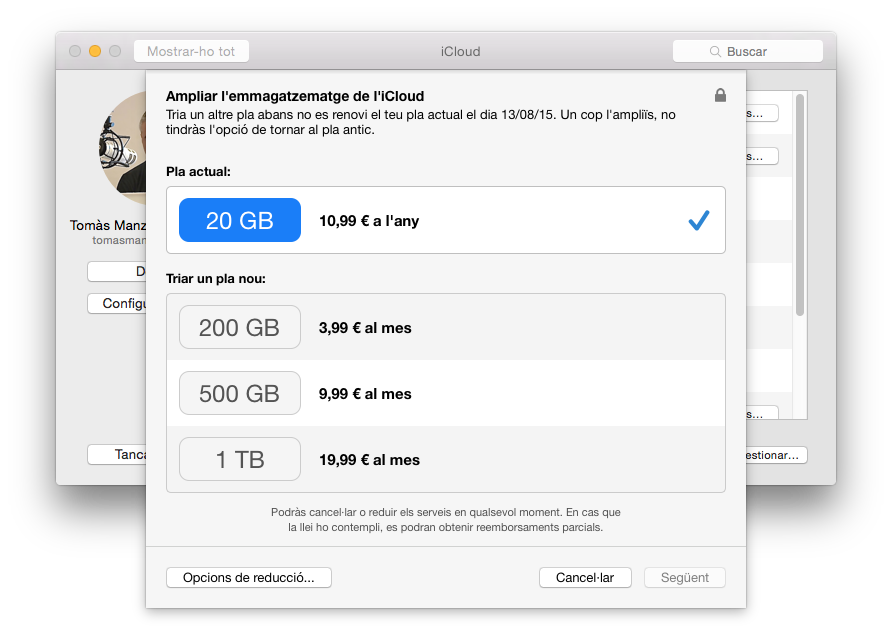Viewport: 892px width, 629px height.
Task: Click the lock icon in the storage sheet
Action: pos(720,95)
